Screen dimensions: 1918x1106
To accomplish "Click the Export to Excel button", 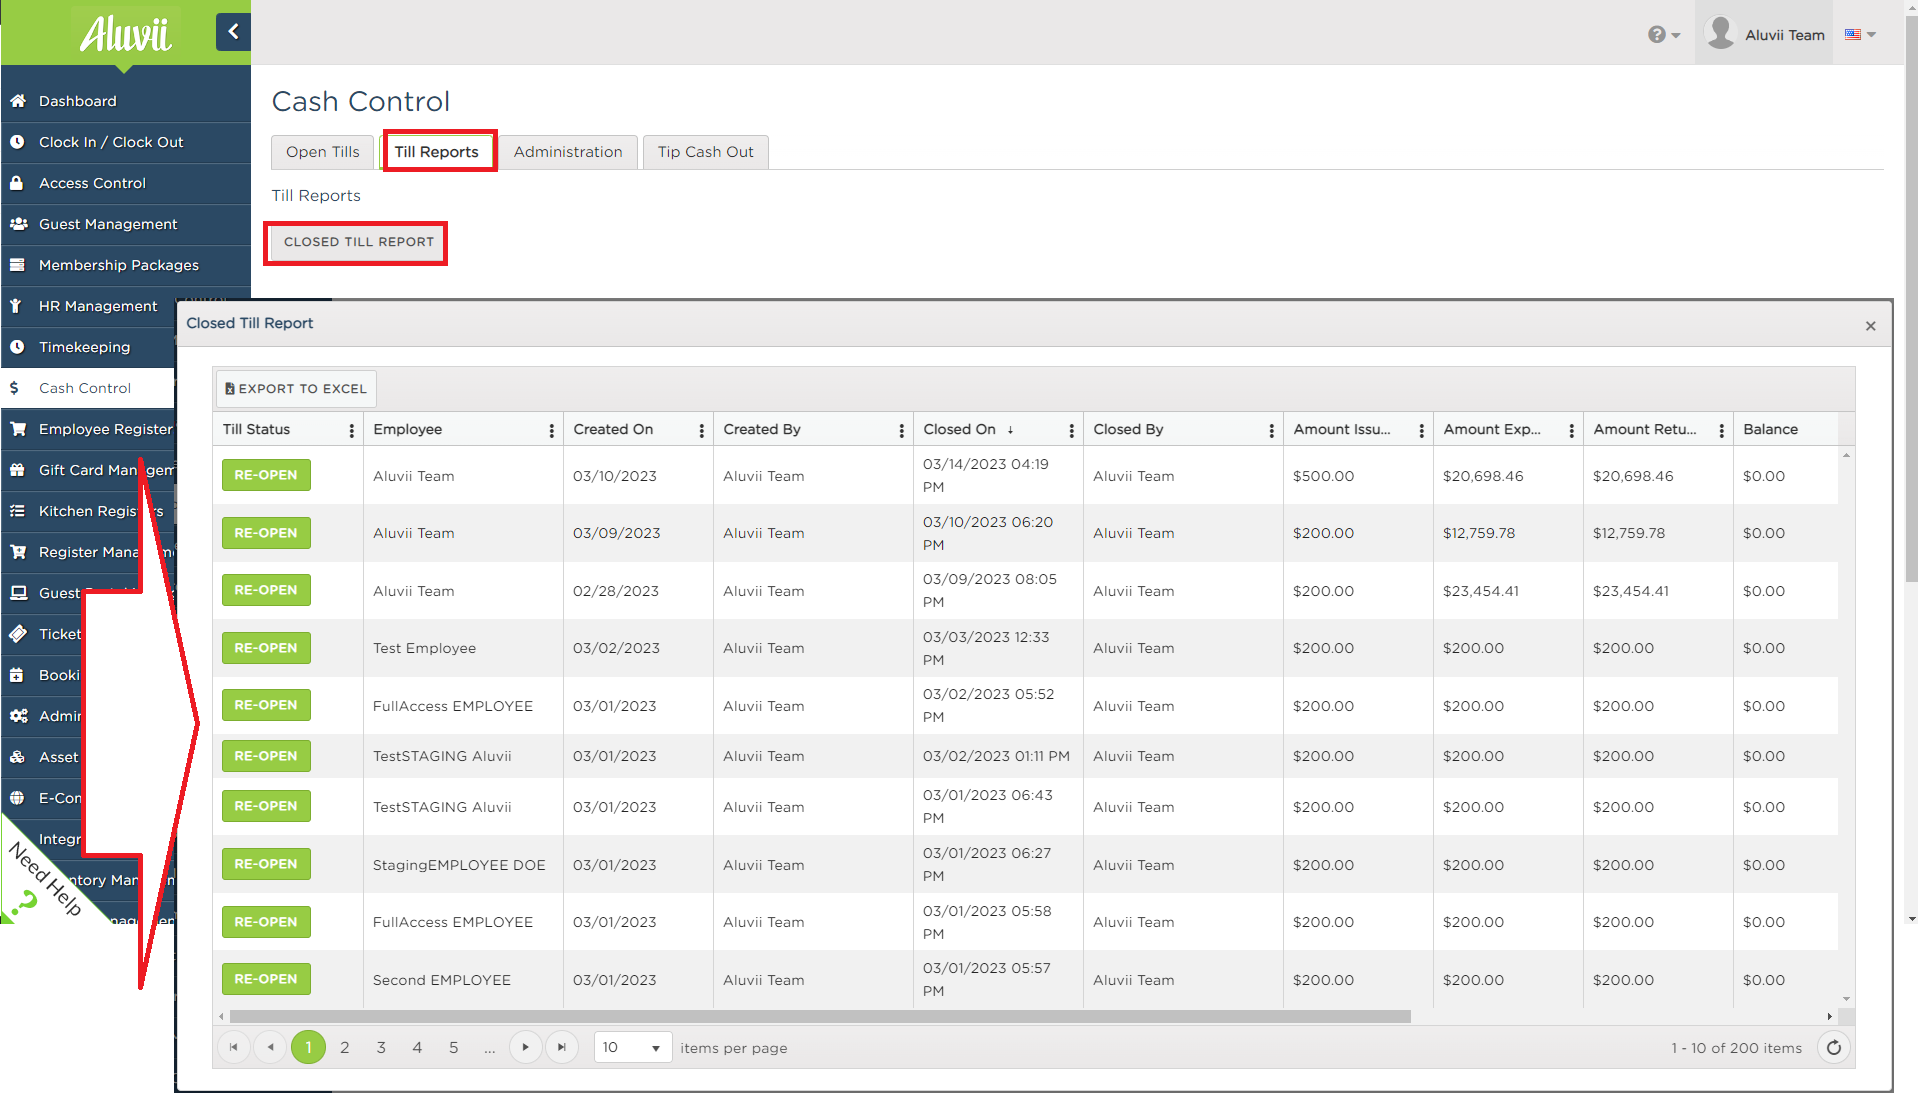I will pyautogui.click(x=296, y=389).
